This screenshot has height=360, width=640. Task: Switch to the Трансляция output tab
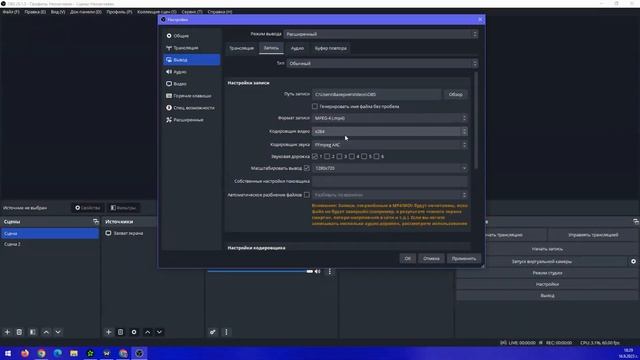241,48
